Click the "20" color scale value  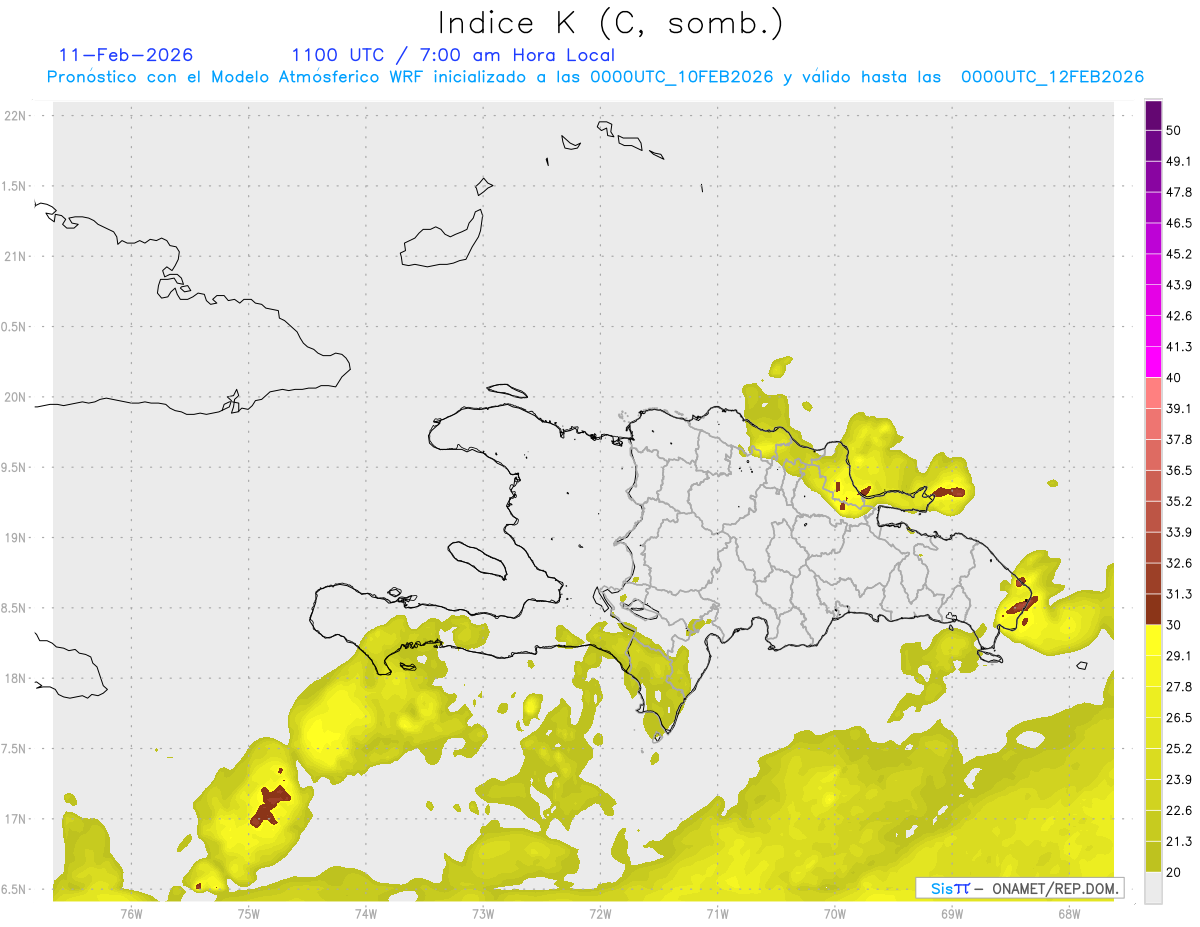pos(1174,872)
